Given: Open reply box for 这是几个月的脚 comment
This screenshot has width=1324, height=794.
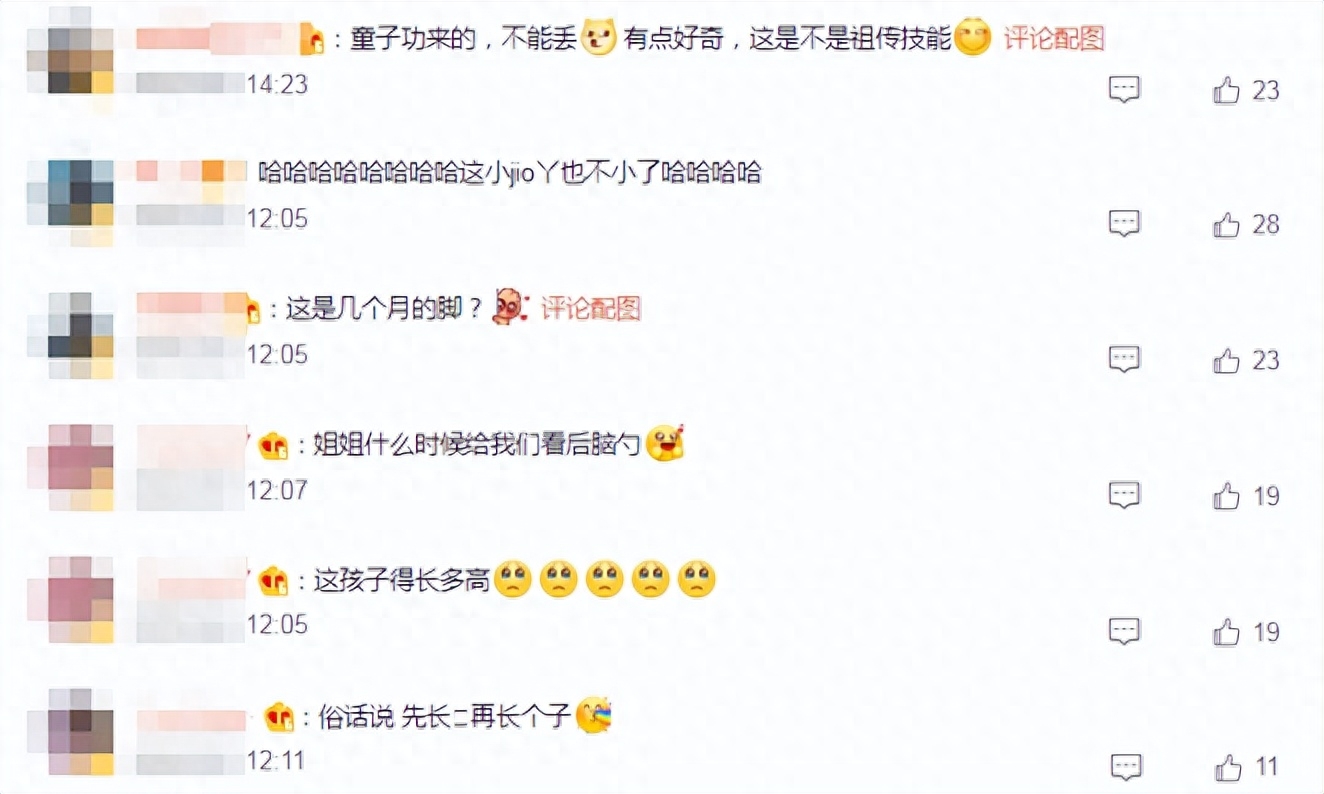Looking at the screenshot, I should point(1125,360).
